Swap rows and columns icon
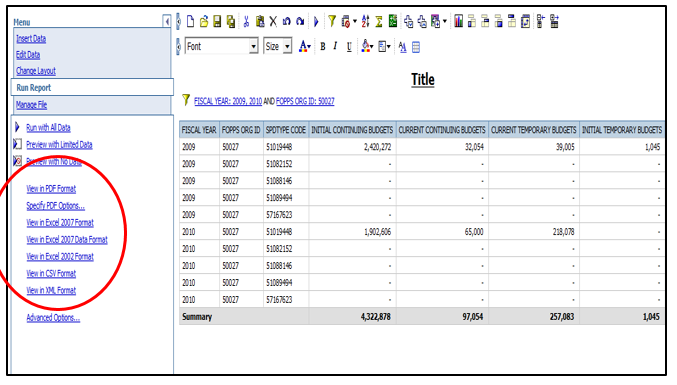The height and width of the screenshot is (385, 677). (x=525, y=21)
